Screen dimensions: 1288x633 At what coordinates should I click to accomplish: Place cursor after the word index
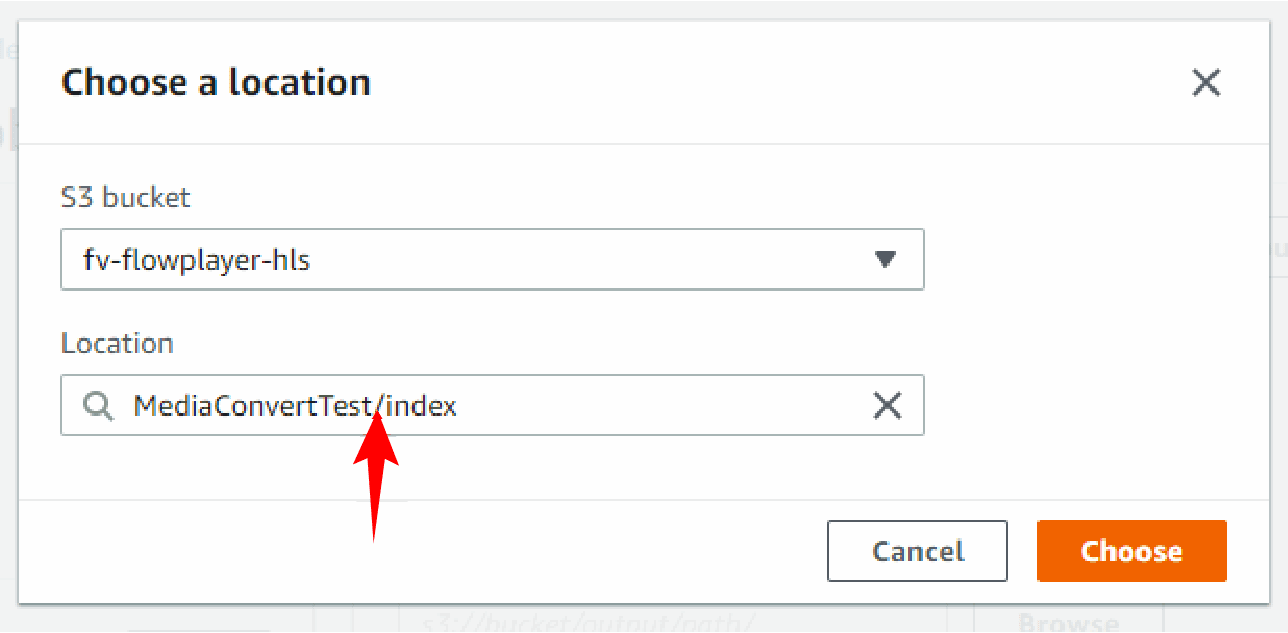point(459,406)
